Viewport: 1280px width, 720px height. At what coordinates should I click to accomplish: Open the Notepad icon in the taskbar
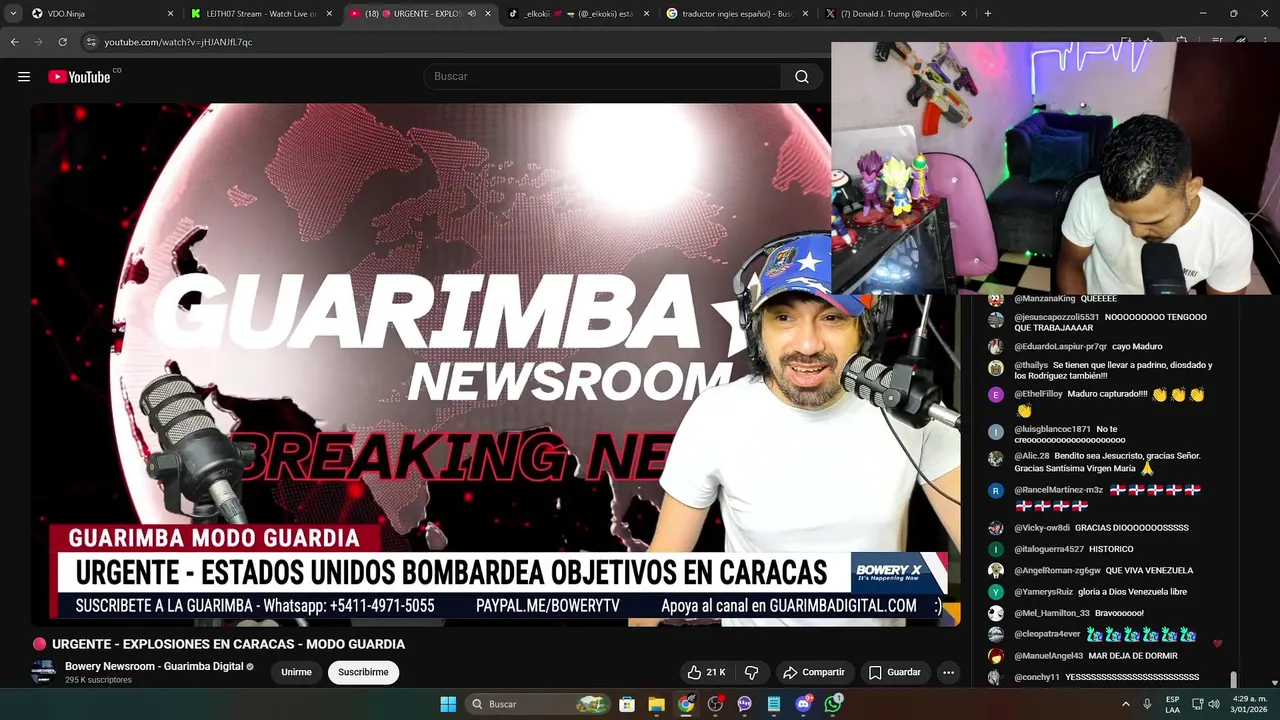[x=774, y=704]
